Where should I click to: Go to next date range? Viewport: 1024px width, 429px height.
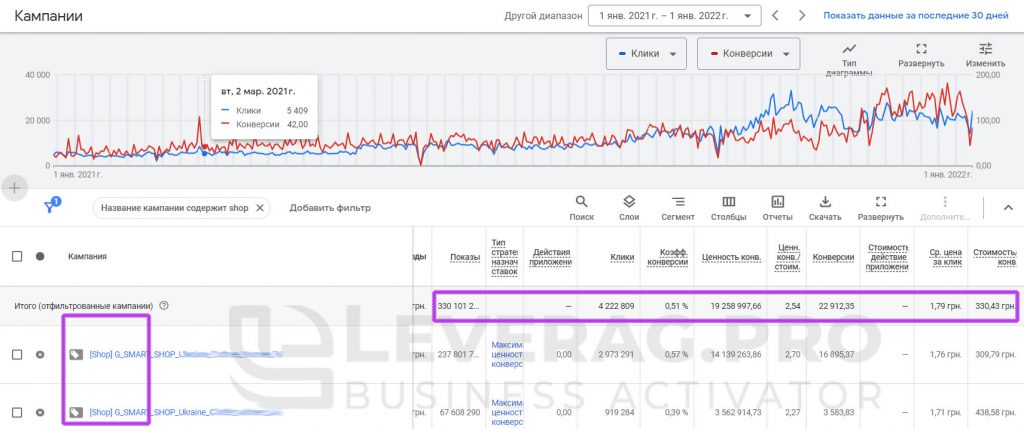pyautogui.click(x=802, y=16)
